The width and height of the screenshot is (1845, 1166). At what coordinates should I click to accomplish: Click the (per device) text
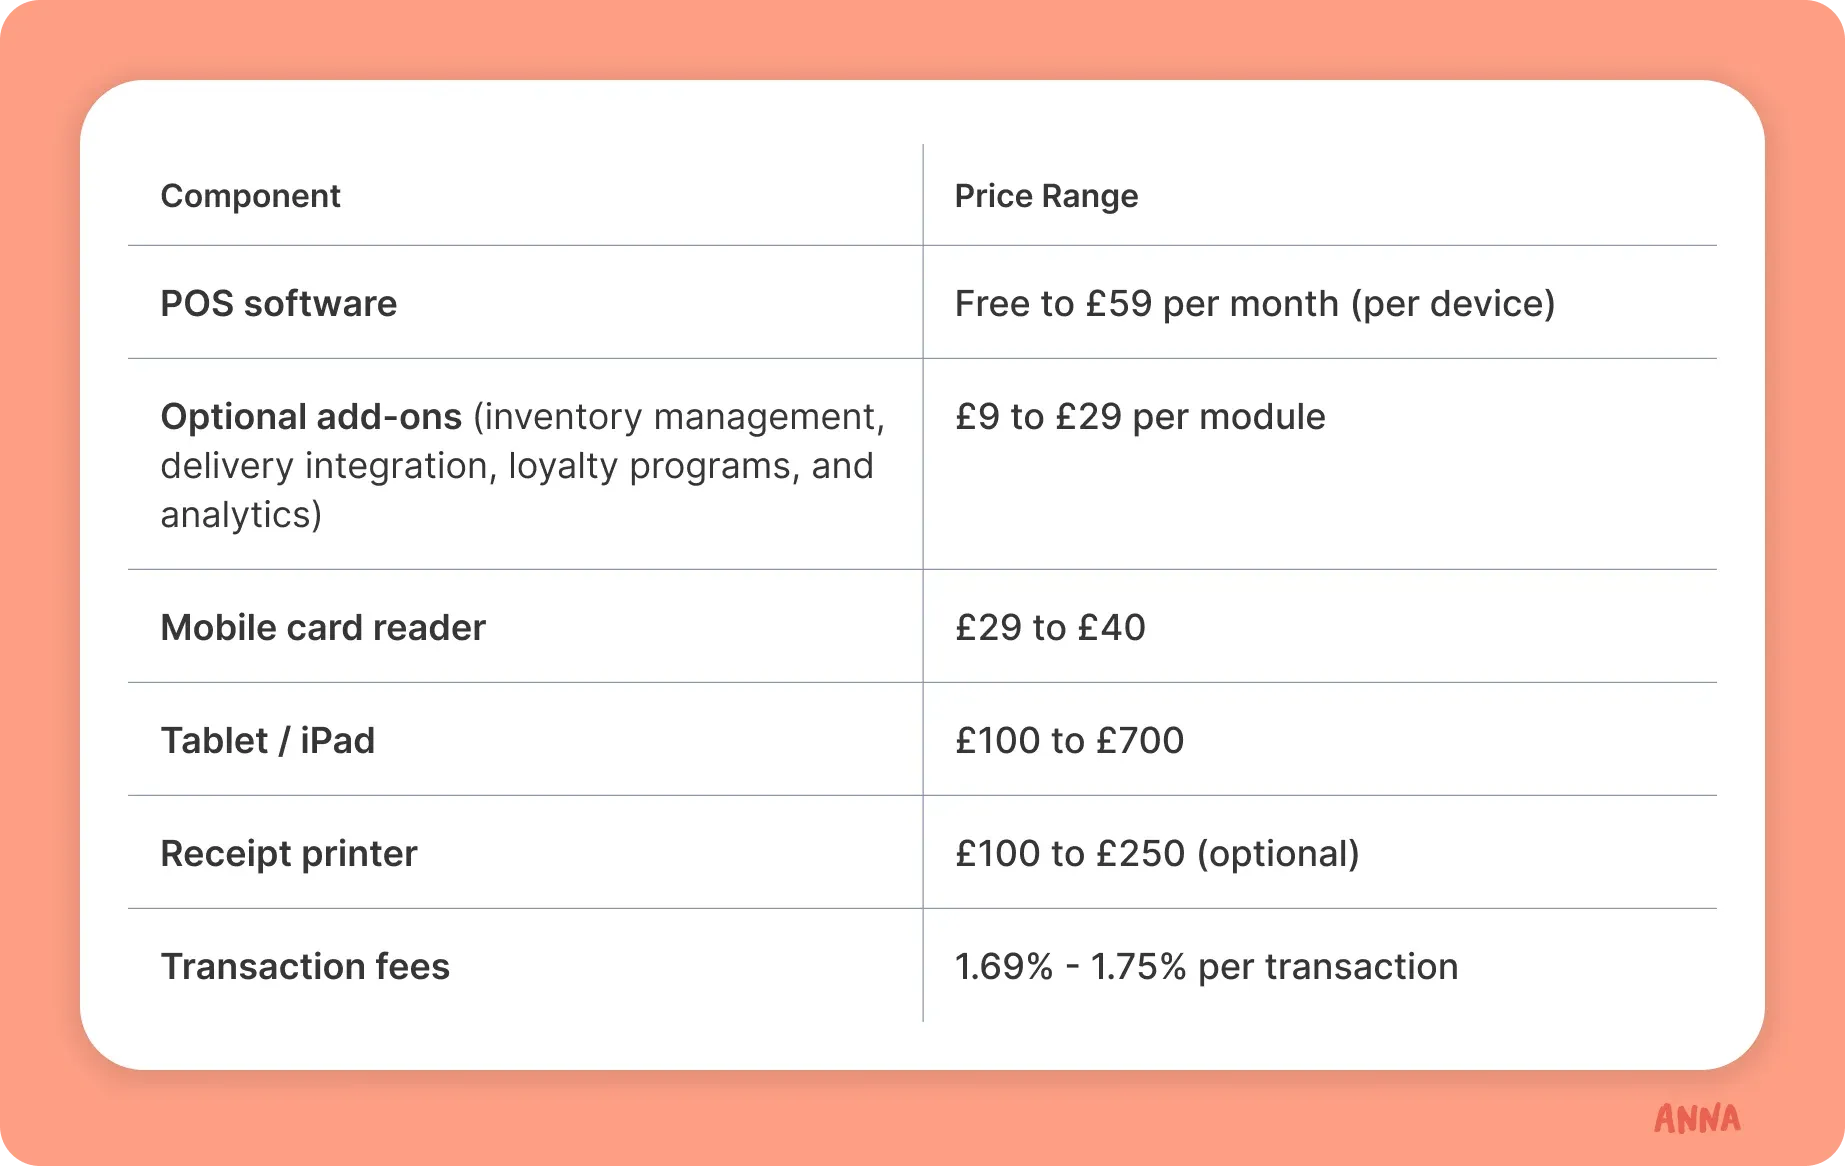1453,303
